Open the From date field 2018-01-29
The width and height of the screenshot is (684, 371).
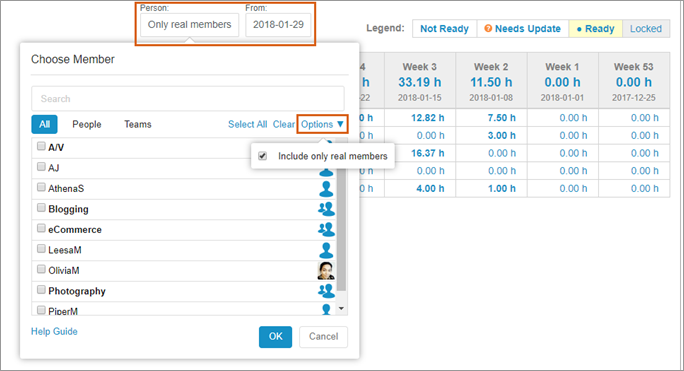278,25
